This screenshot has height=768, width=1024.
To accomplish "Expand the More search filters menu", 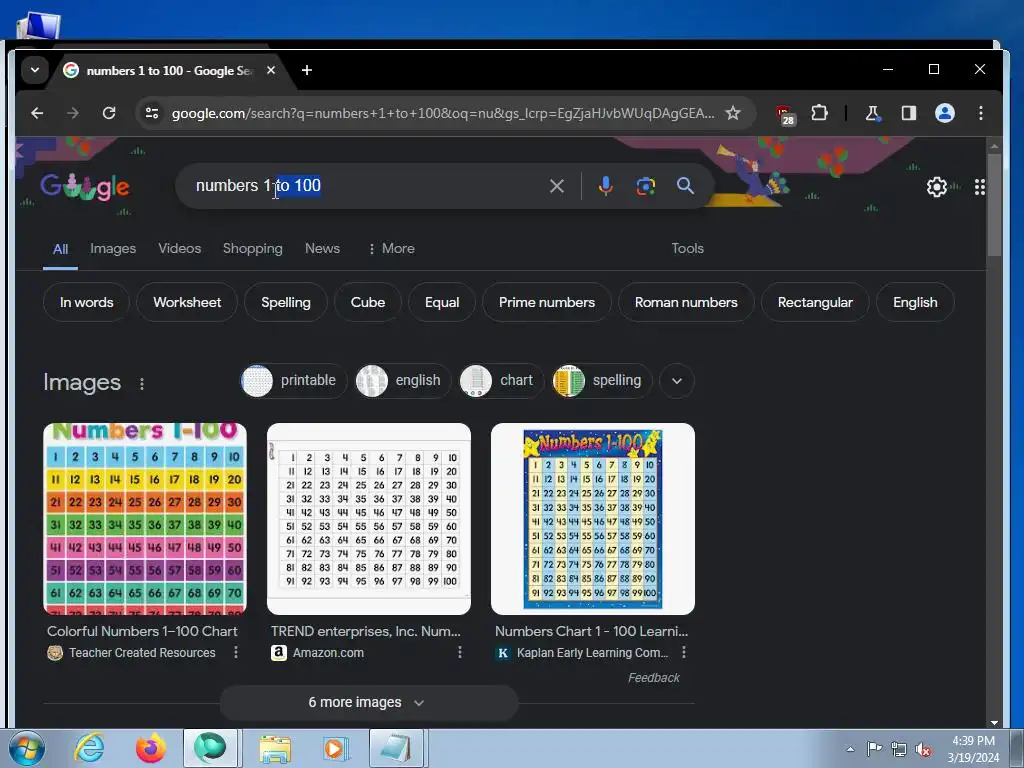I will (391, 249).
